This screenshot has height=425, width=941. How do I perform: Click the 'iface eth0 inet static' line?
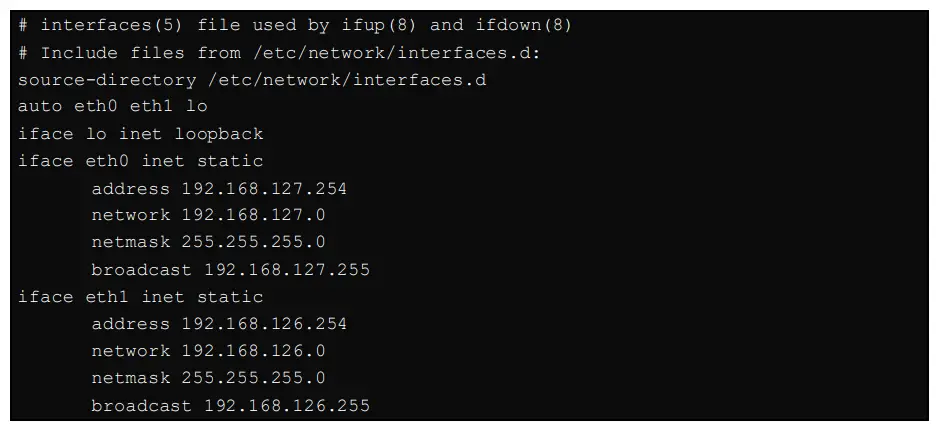pyautogui.click(x=140, y=161)
